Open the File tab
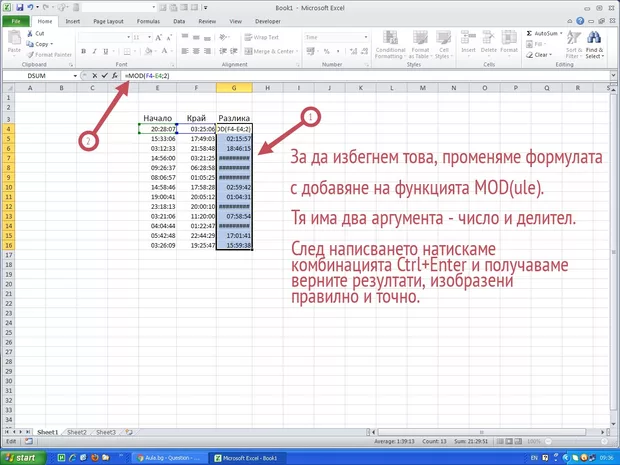This screenshot has height=465, width=620. tap(16, 21)
